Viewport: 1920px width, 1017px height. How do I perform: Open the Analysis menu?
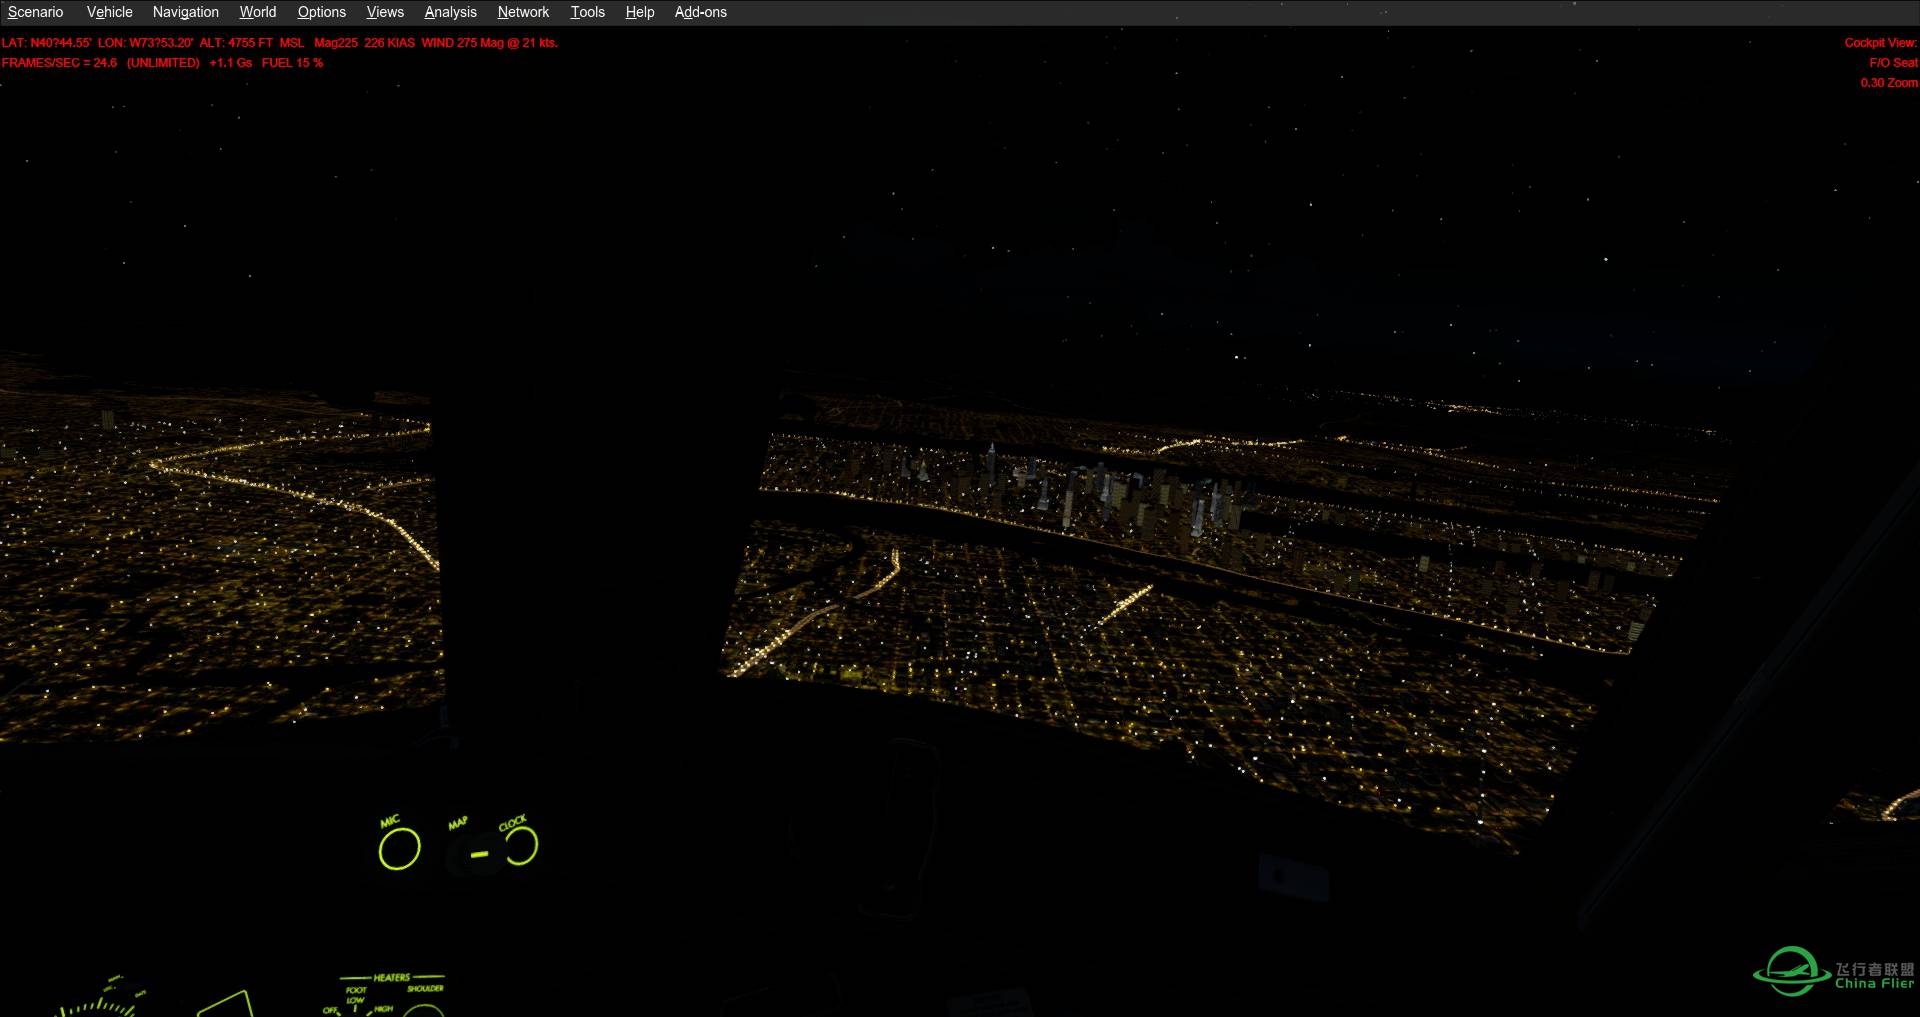click(x=449, y=12)
